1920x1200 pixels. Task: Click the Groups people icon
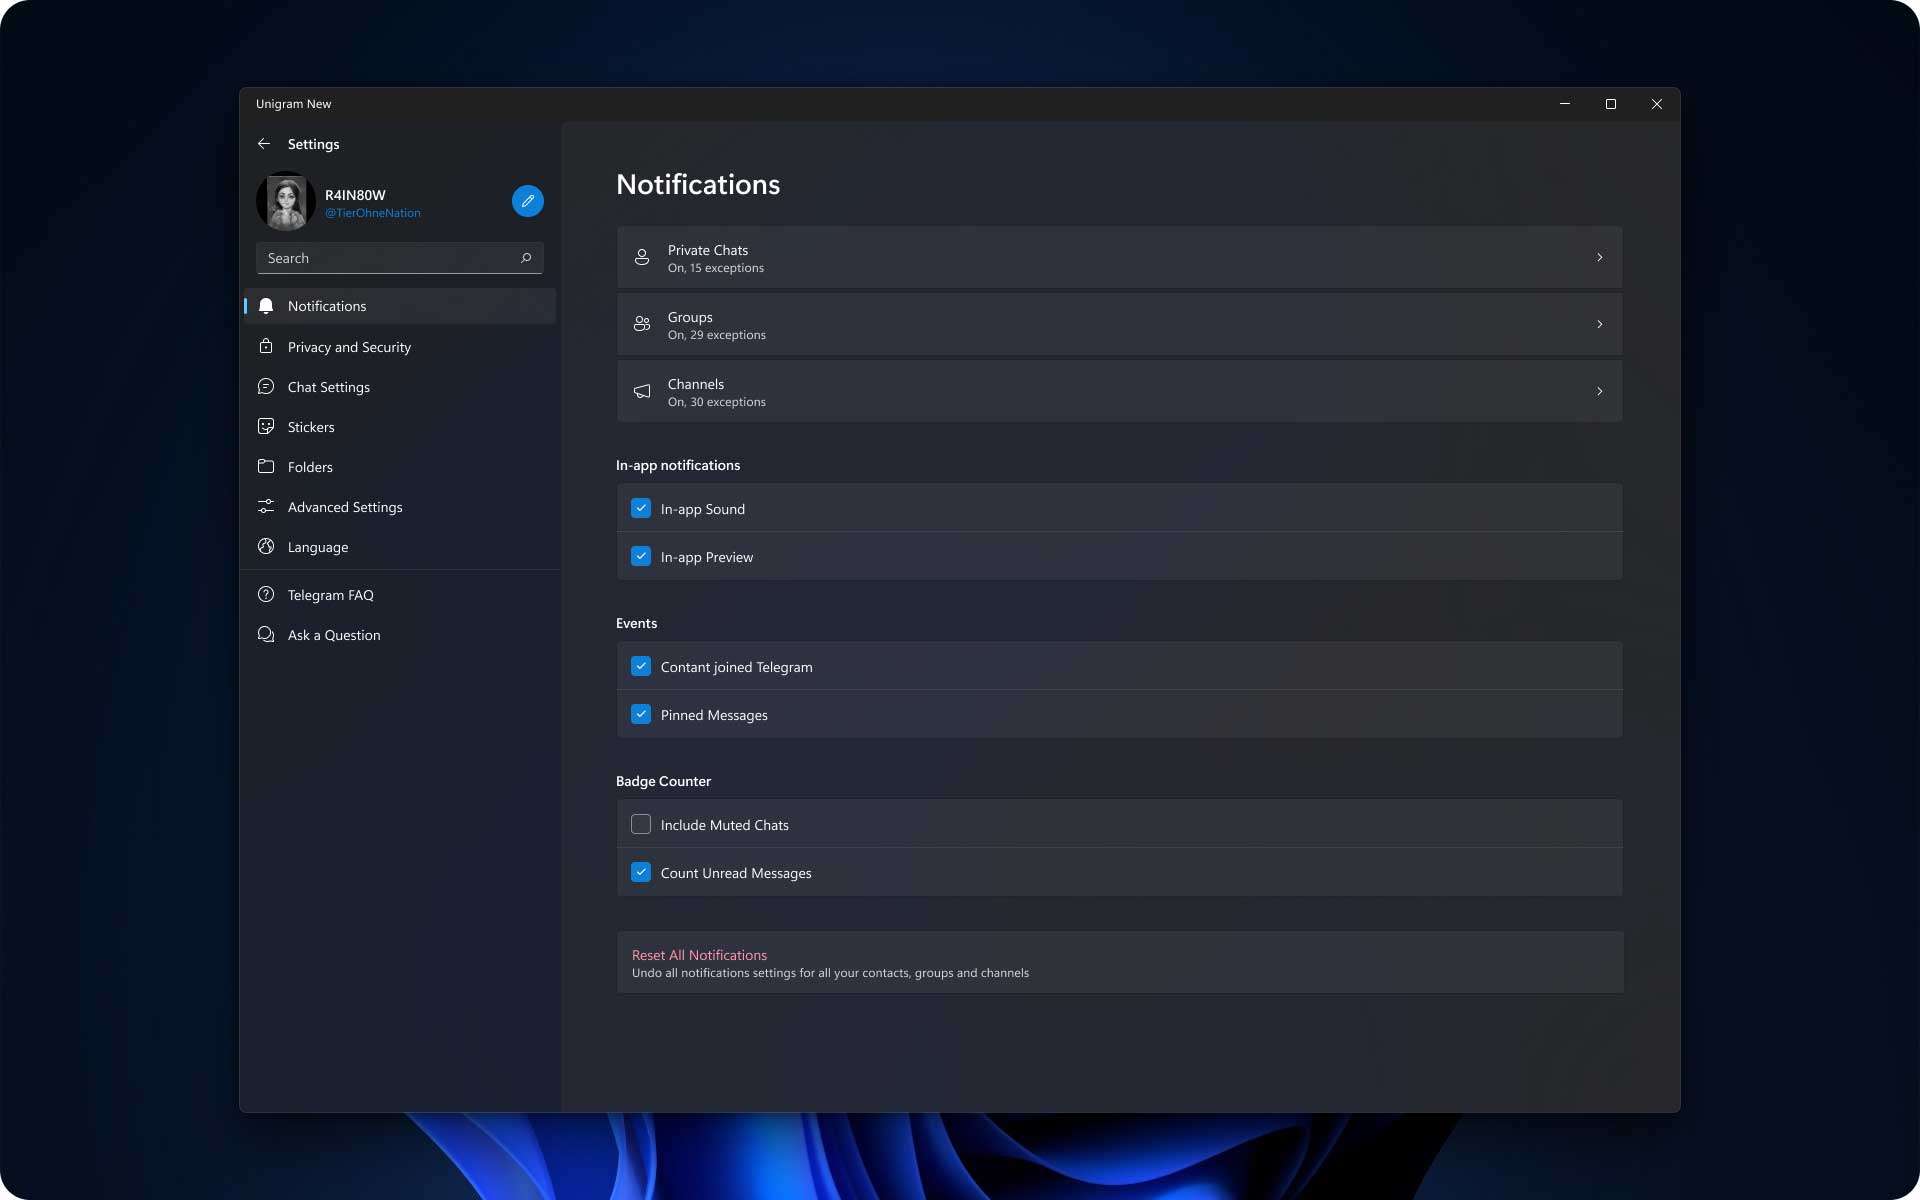(642, 324)
